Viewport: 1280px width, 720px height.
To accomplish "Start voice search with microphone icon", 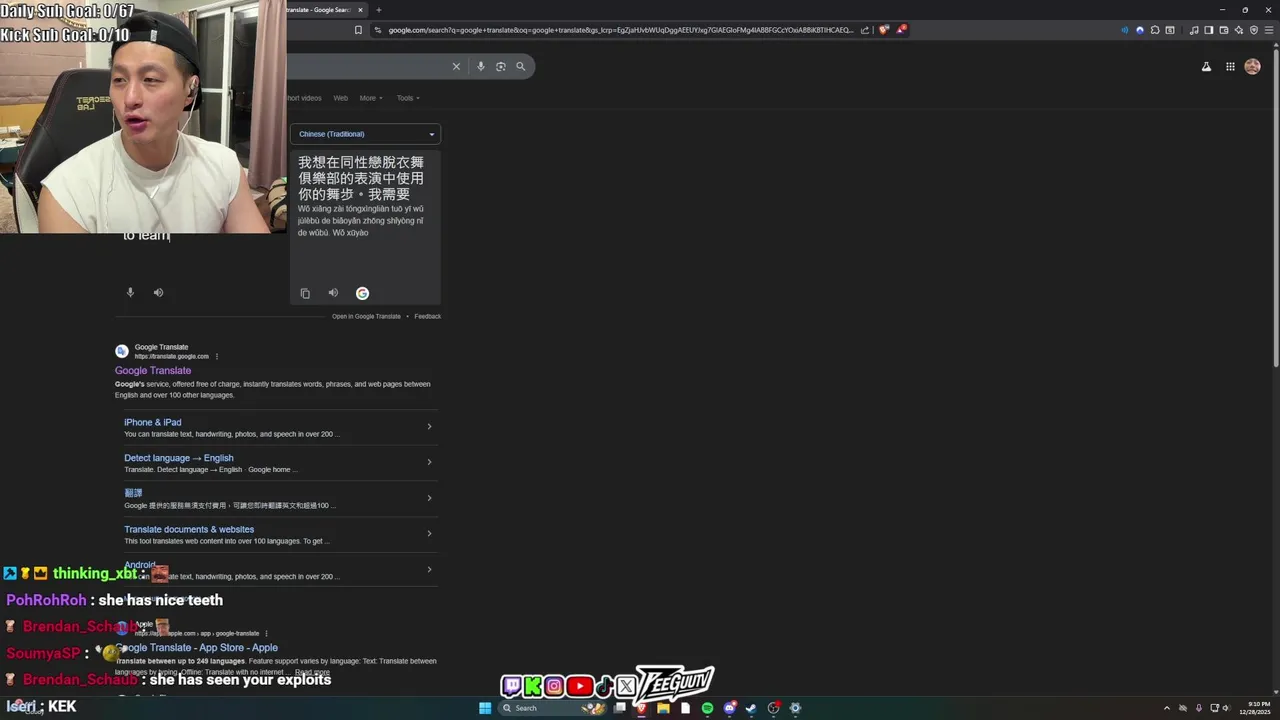I will tap(481, 66).
